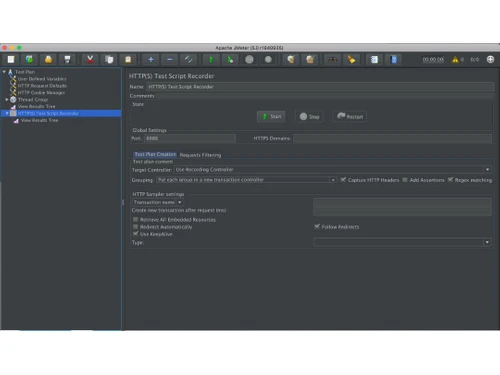This screenshot has width=500, height=375.
Task: Click the plus Expand All toolbar icon
Action: tap(151, 60)
